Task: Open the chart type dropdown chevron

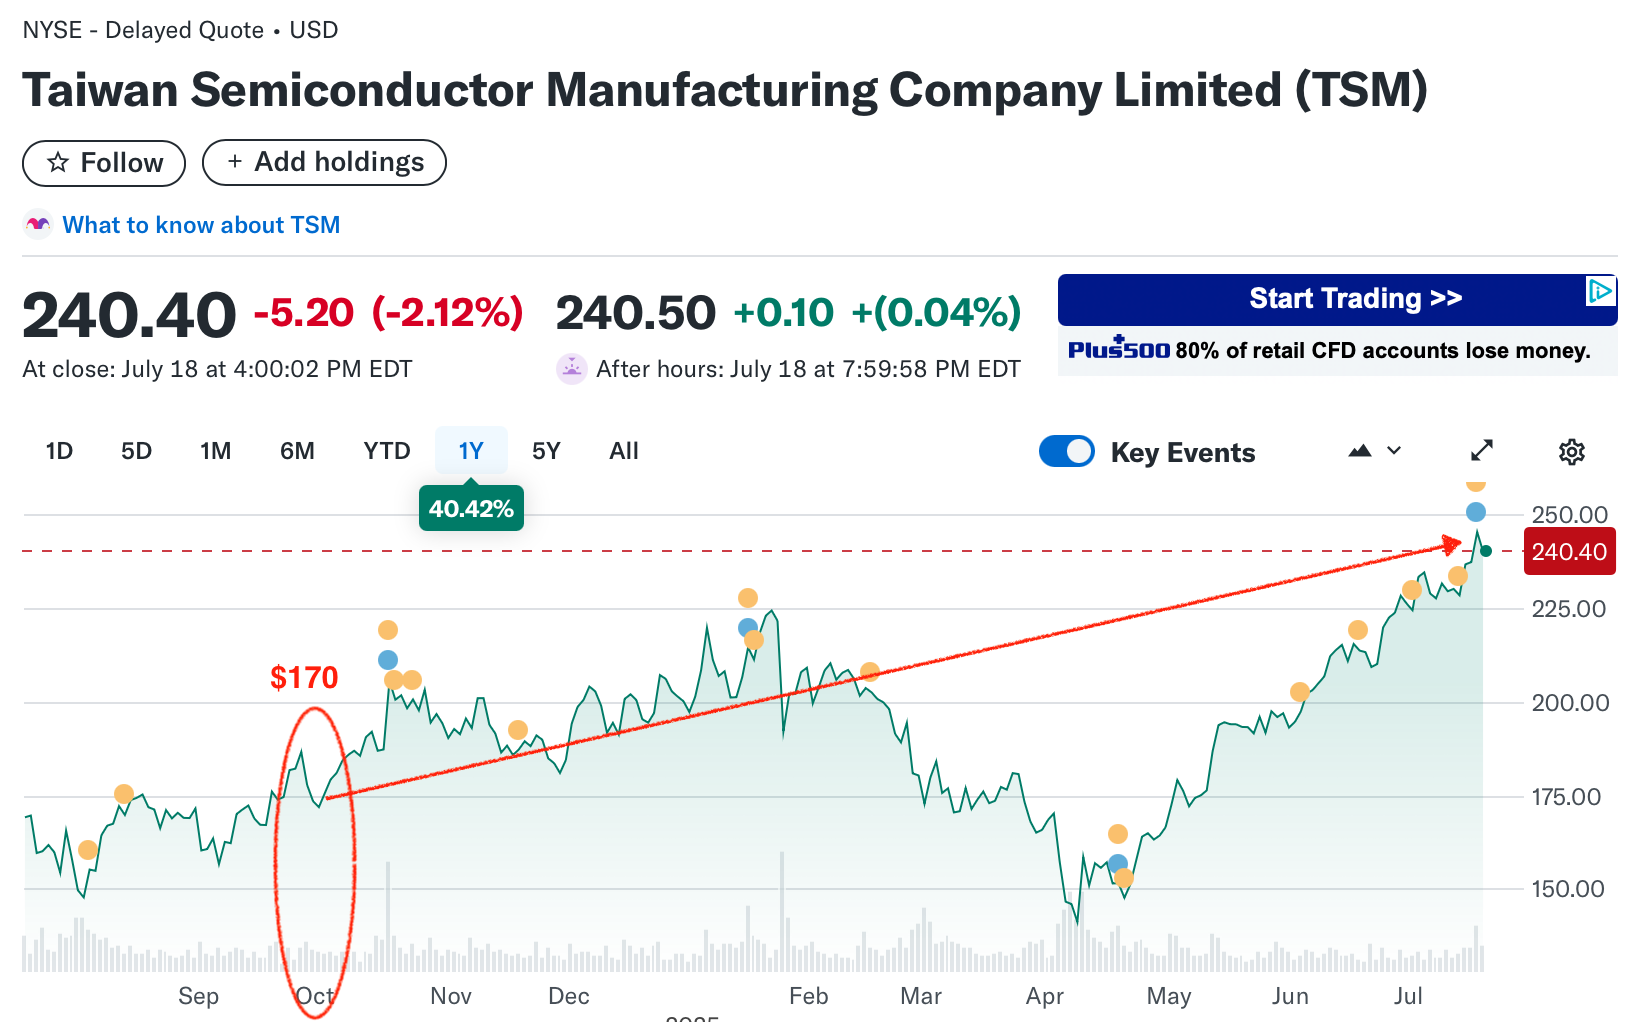Action: click(1394, 451)
